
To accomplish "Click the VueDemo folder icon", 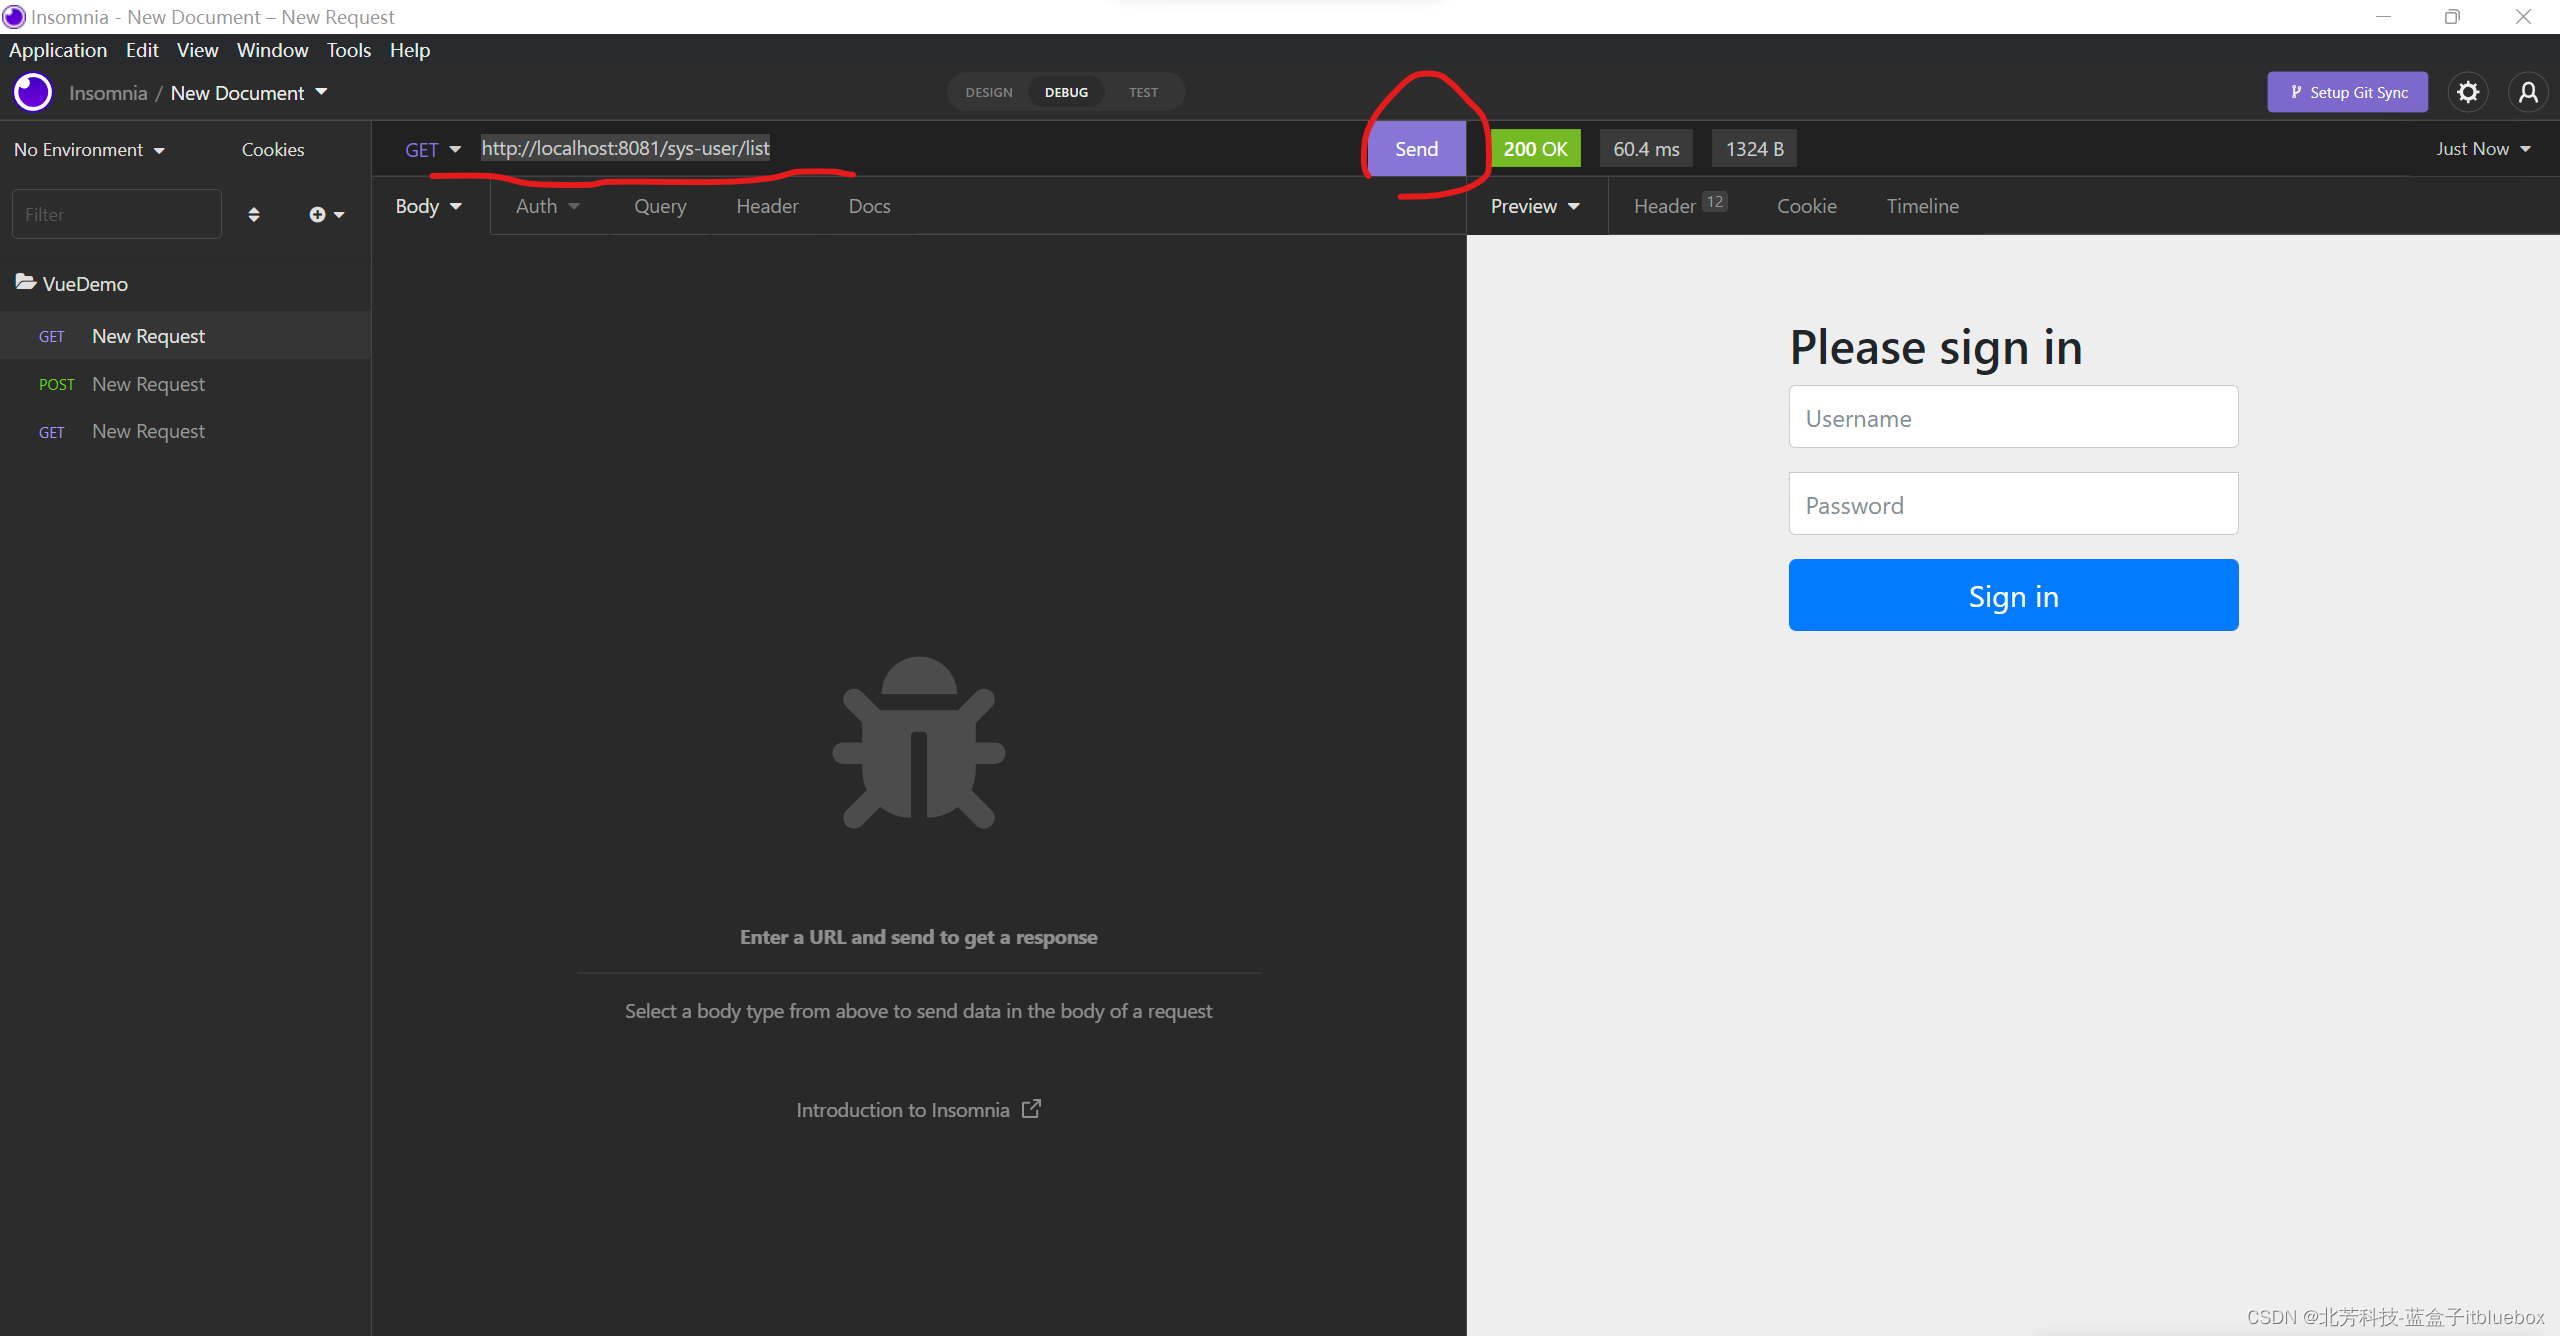I will (26, 283).
